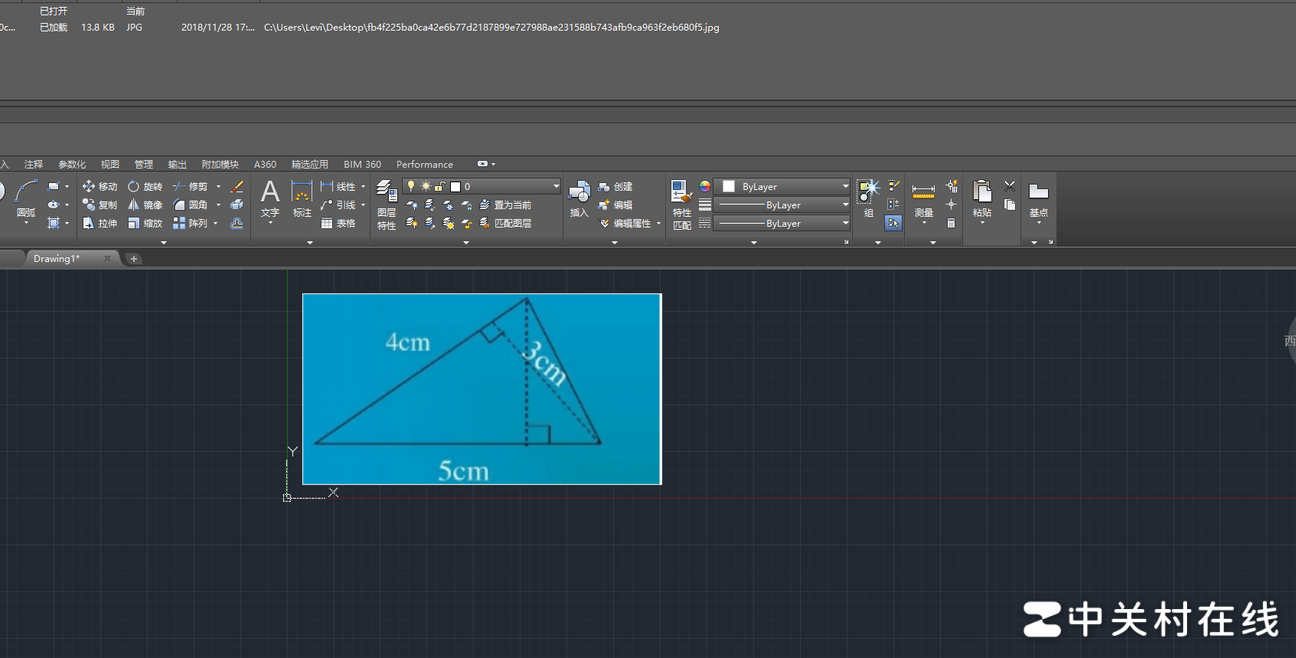
Task: Click the Rotate (旋转) tool
Action: [x=144, y=187]
